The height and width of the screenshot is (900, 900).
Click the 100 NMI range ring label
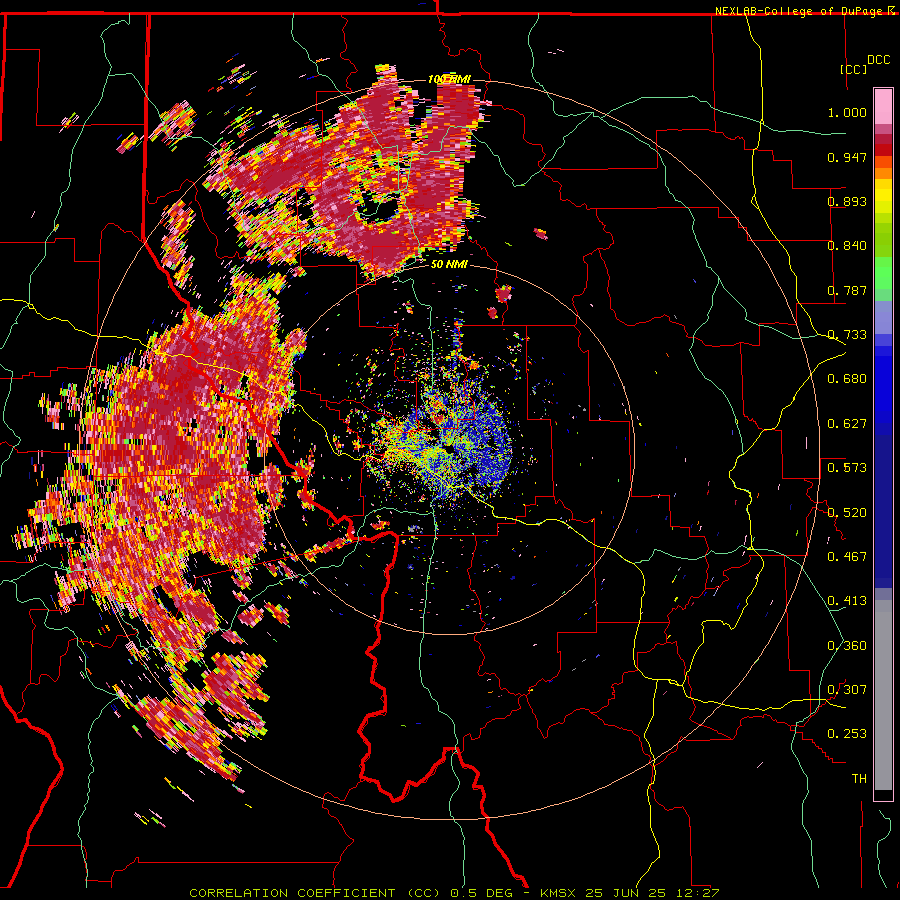(449, 79)
